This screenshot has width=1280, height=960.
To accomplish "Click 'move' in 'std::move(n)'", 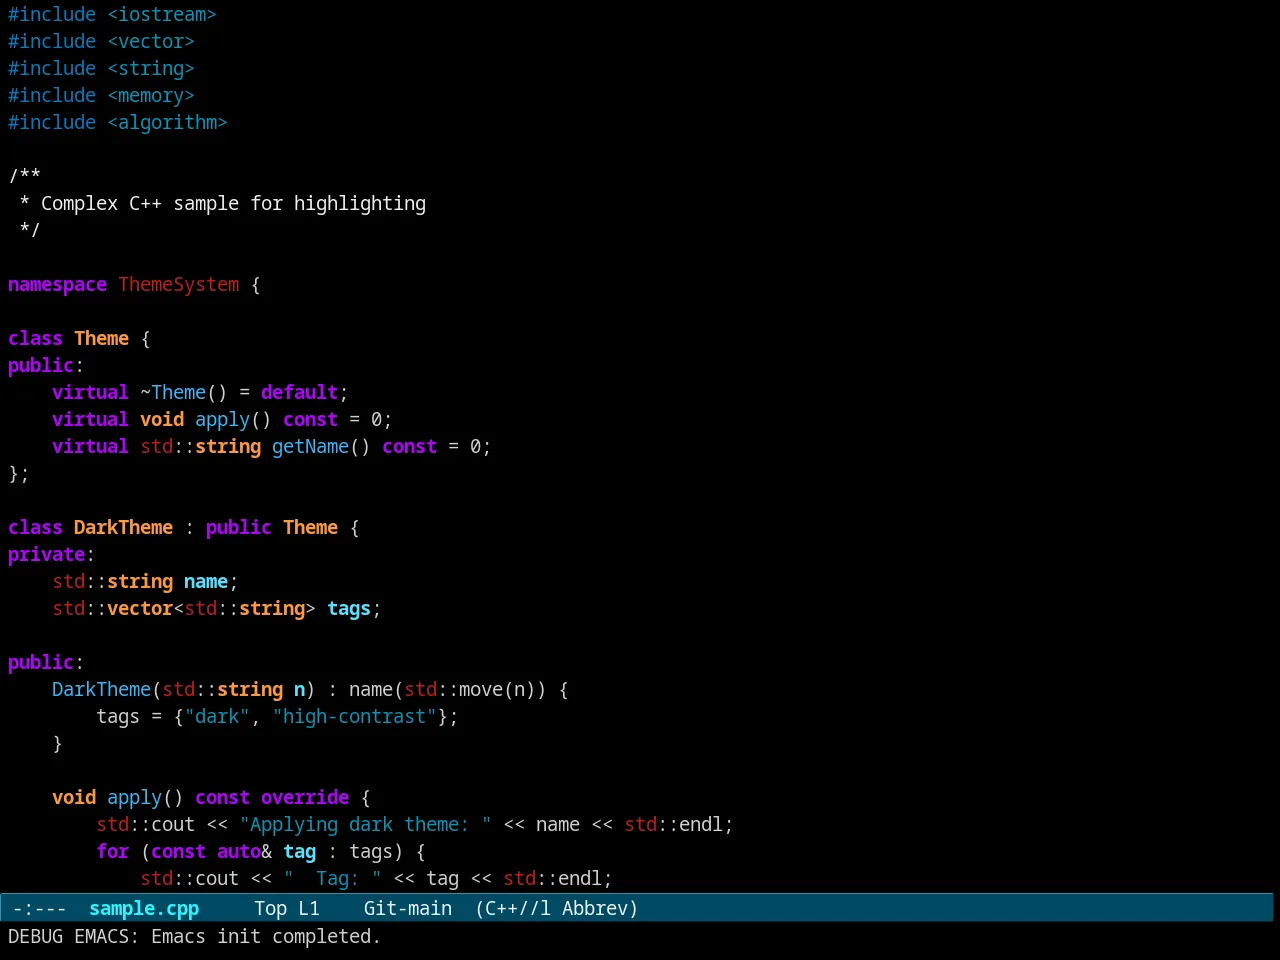I will 481,689.
